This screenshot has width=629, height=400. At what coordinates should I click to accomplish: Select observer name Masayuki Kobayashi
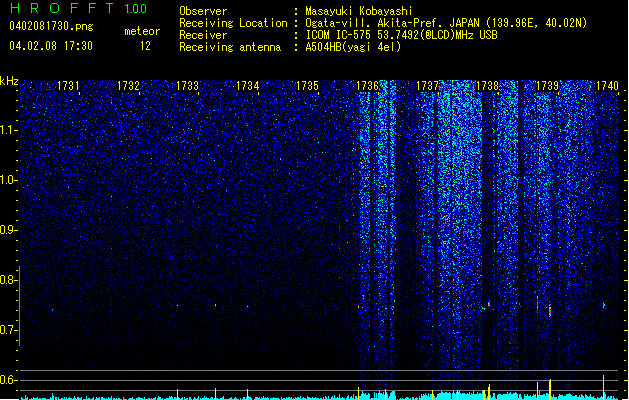click(358, 11)
